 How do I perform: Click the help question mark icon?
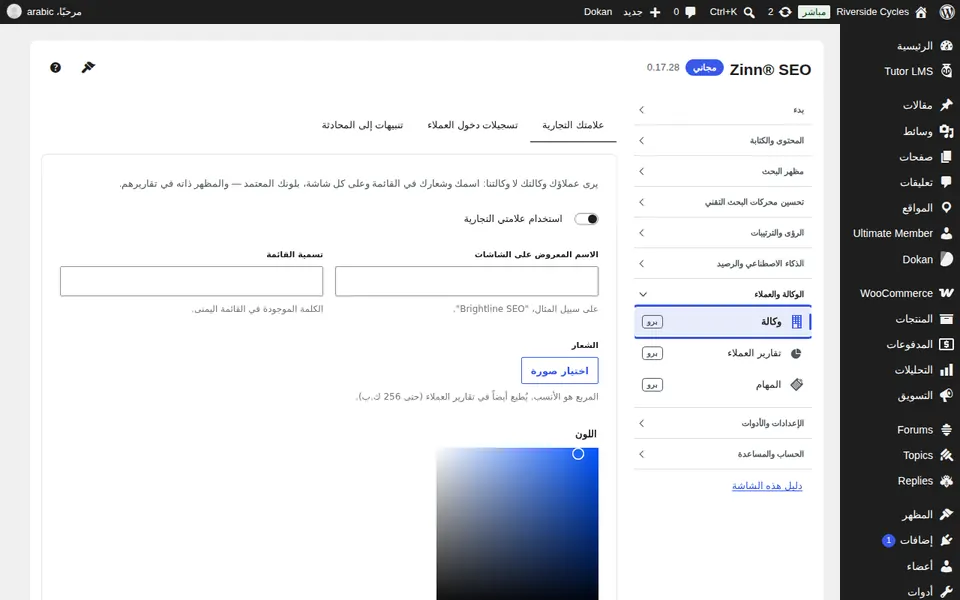(55, 67)
